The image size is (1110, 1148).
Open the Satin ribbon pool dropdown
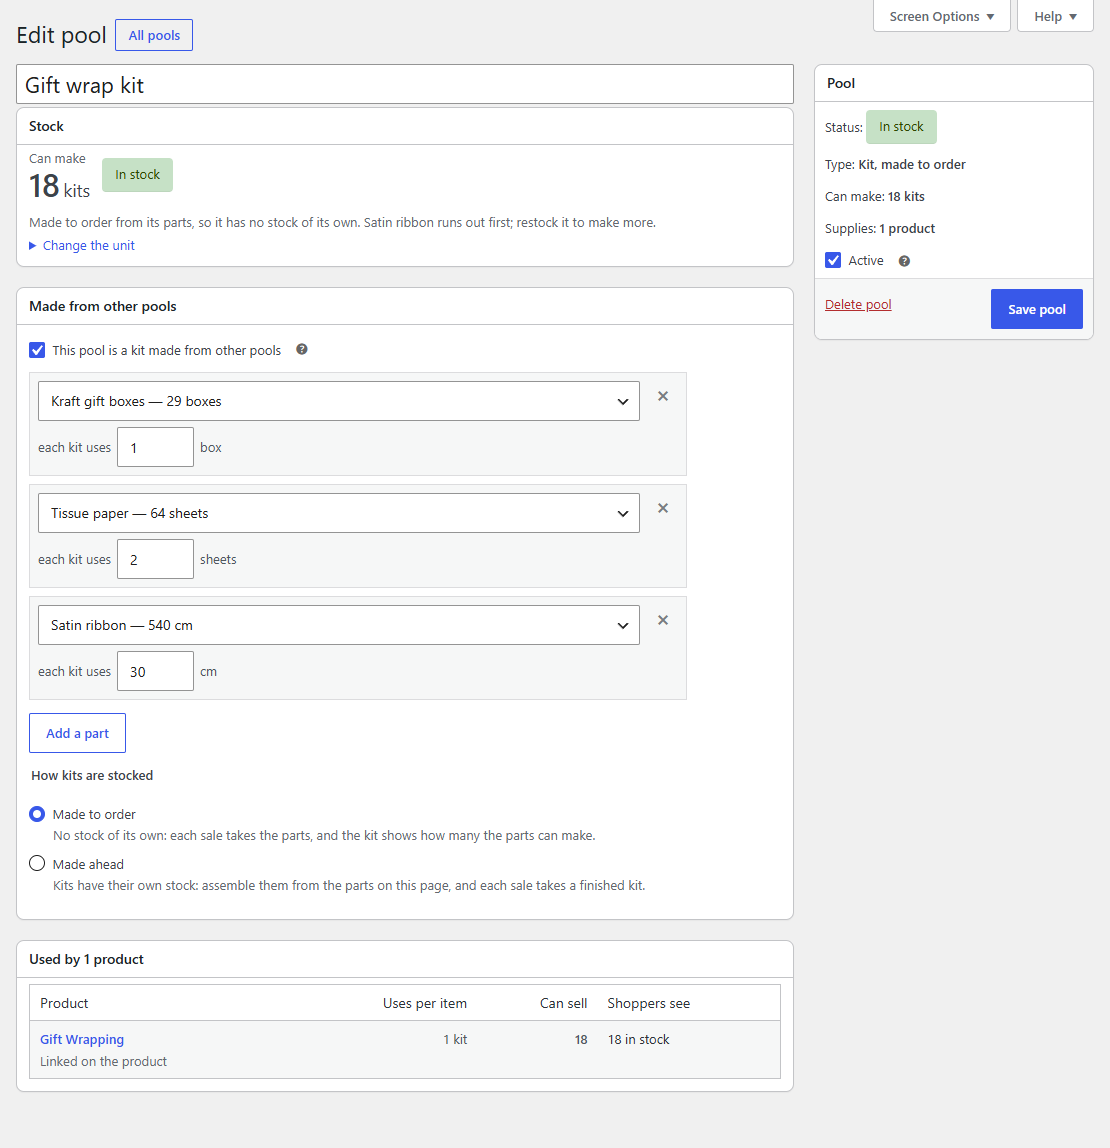click(x=339, y=625)
